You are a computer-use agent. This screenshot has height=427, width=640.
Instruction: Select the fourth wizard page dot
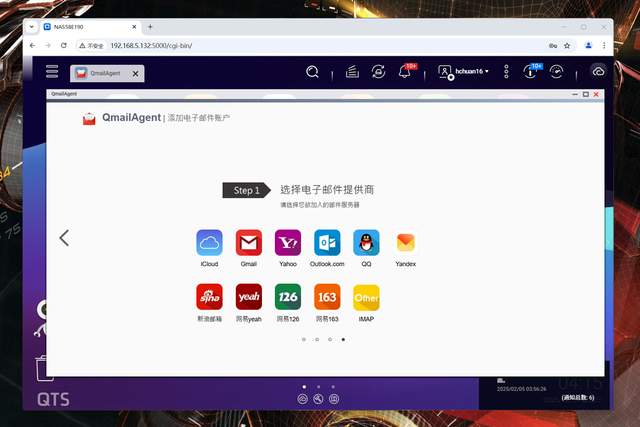(343, 339)
